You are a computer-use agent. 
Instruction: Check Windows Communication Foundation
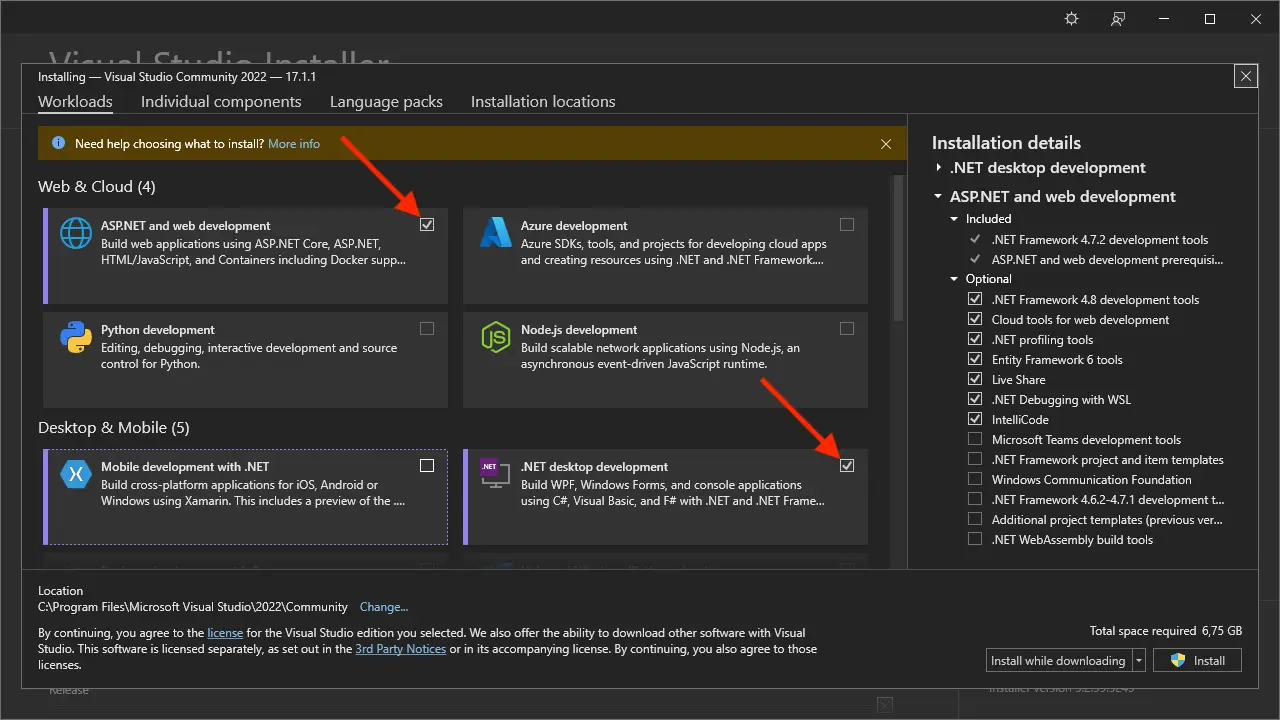click(975, 480)
